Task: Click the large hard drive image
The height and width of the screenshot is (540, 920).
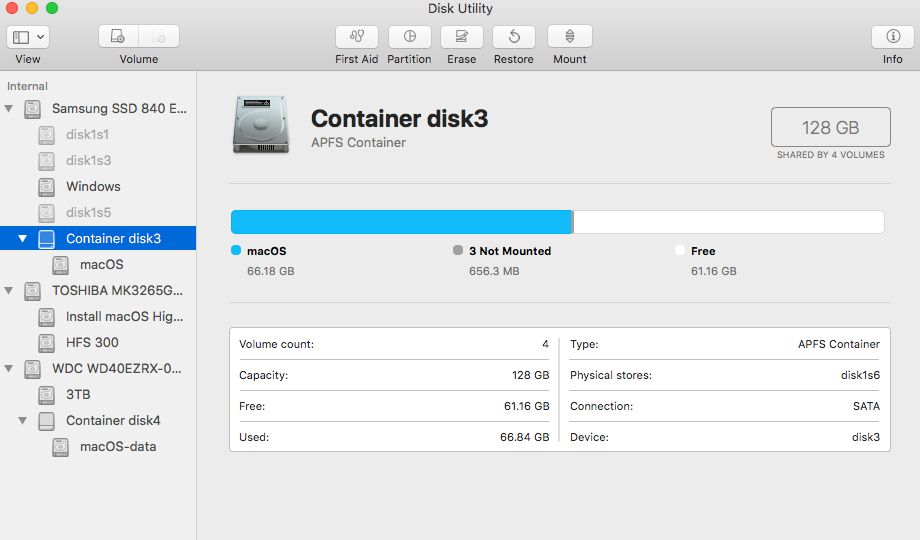Action: (x=261, y=125)
